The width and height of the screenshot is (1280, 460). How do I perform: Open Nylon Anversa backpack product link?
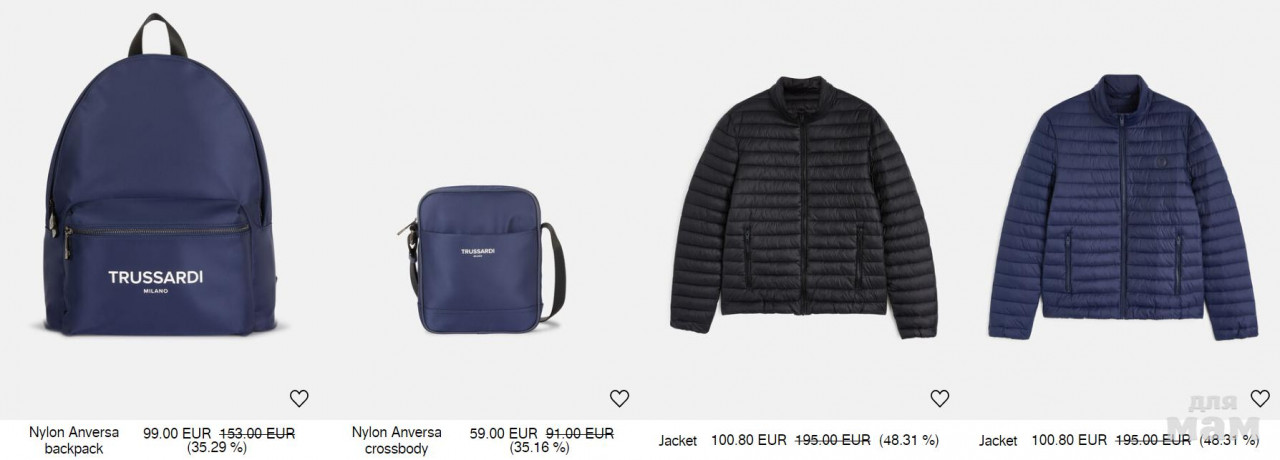tap(74, 440)
